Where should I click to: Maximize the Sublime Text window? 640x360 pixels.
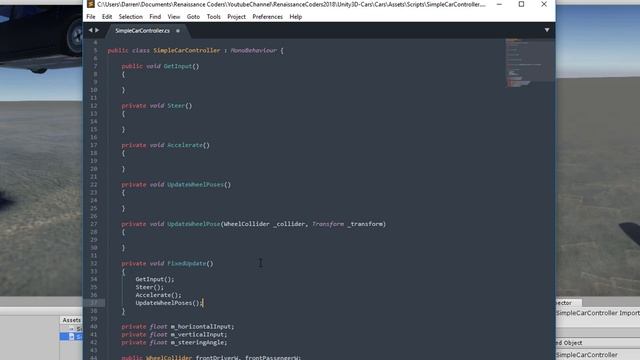(x=521, y=4)
